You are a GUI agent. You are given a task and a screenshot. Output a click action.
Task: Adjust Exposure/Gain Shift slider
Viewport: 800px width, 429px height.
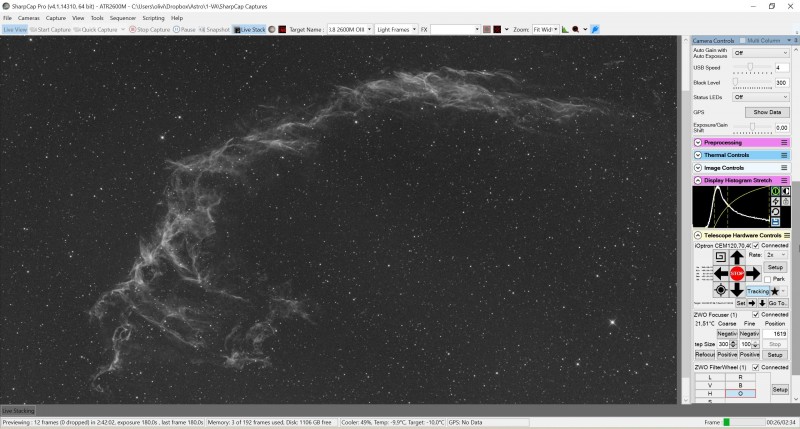pos(753,127)
